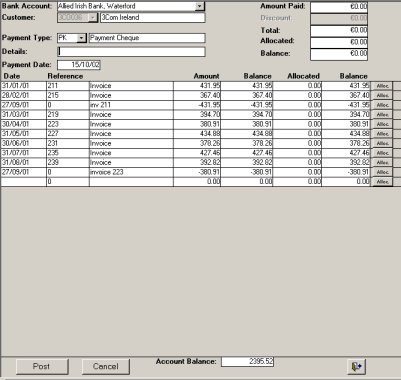Screen dimensions: 401x380
Task: Click amount cell 434.88
Action: coord(197,134)
